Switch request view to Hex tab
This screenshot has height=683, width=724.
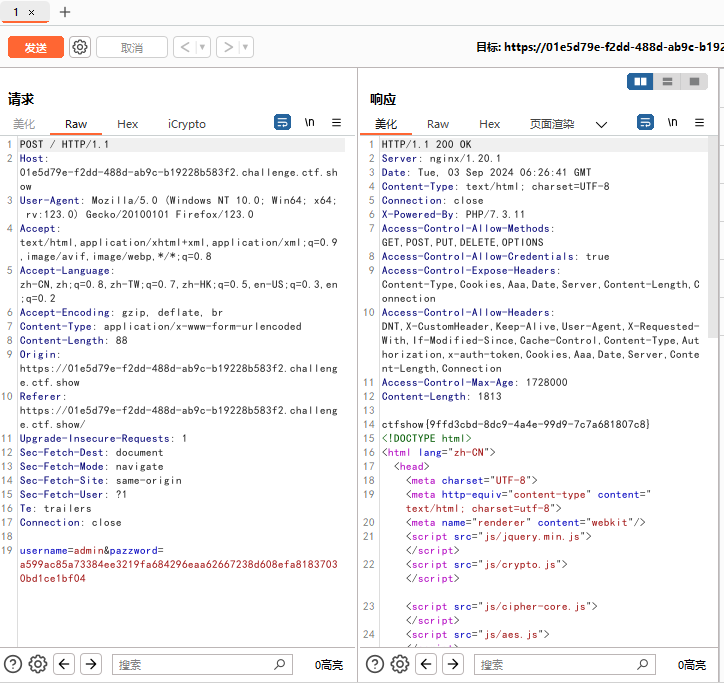click(x=127, y=124)
